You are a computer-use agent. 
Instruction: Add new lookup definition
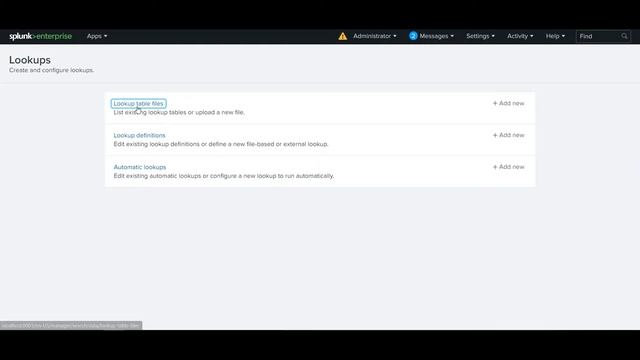[x=509, y=135]
